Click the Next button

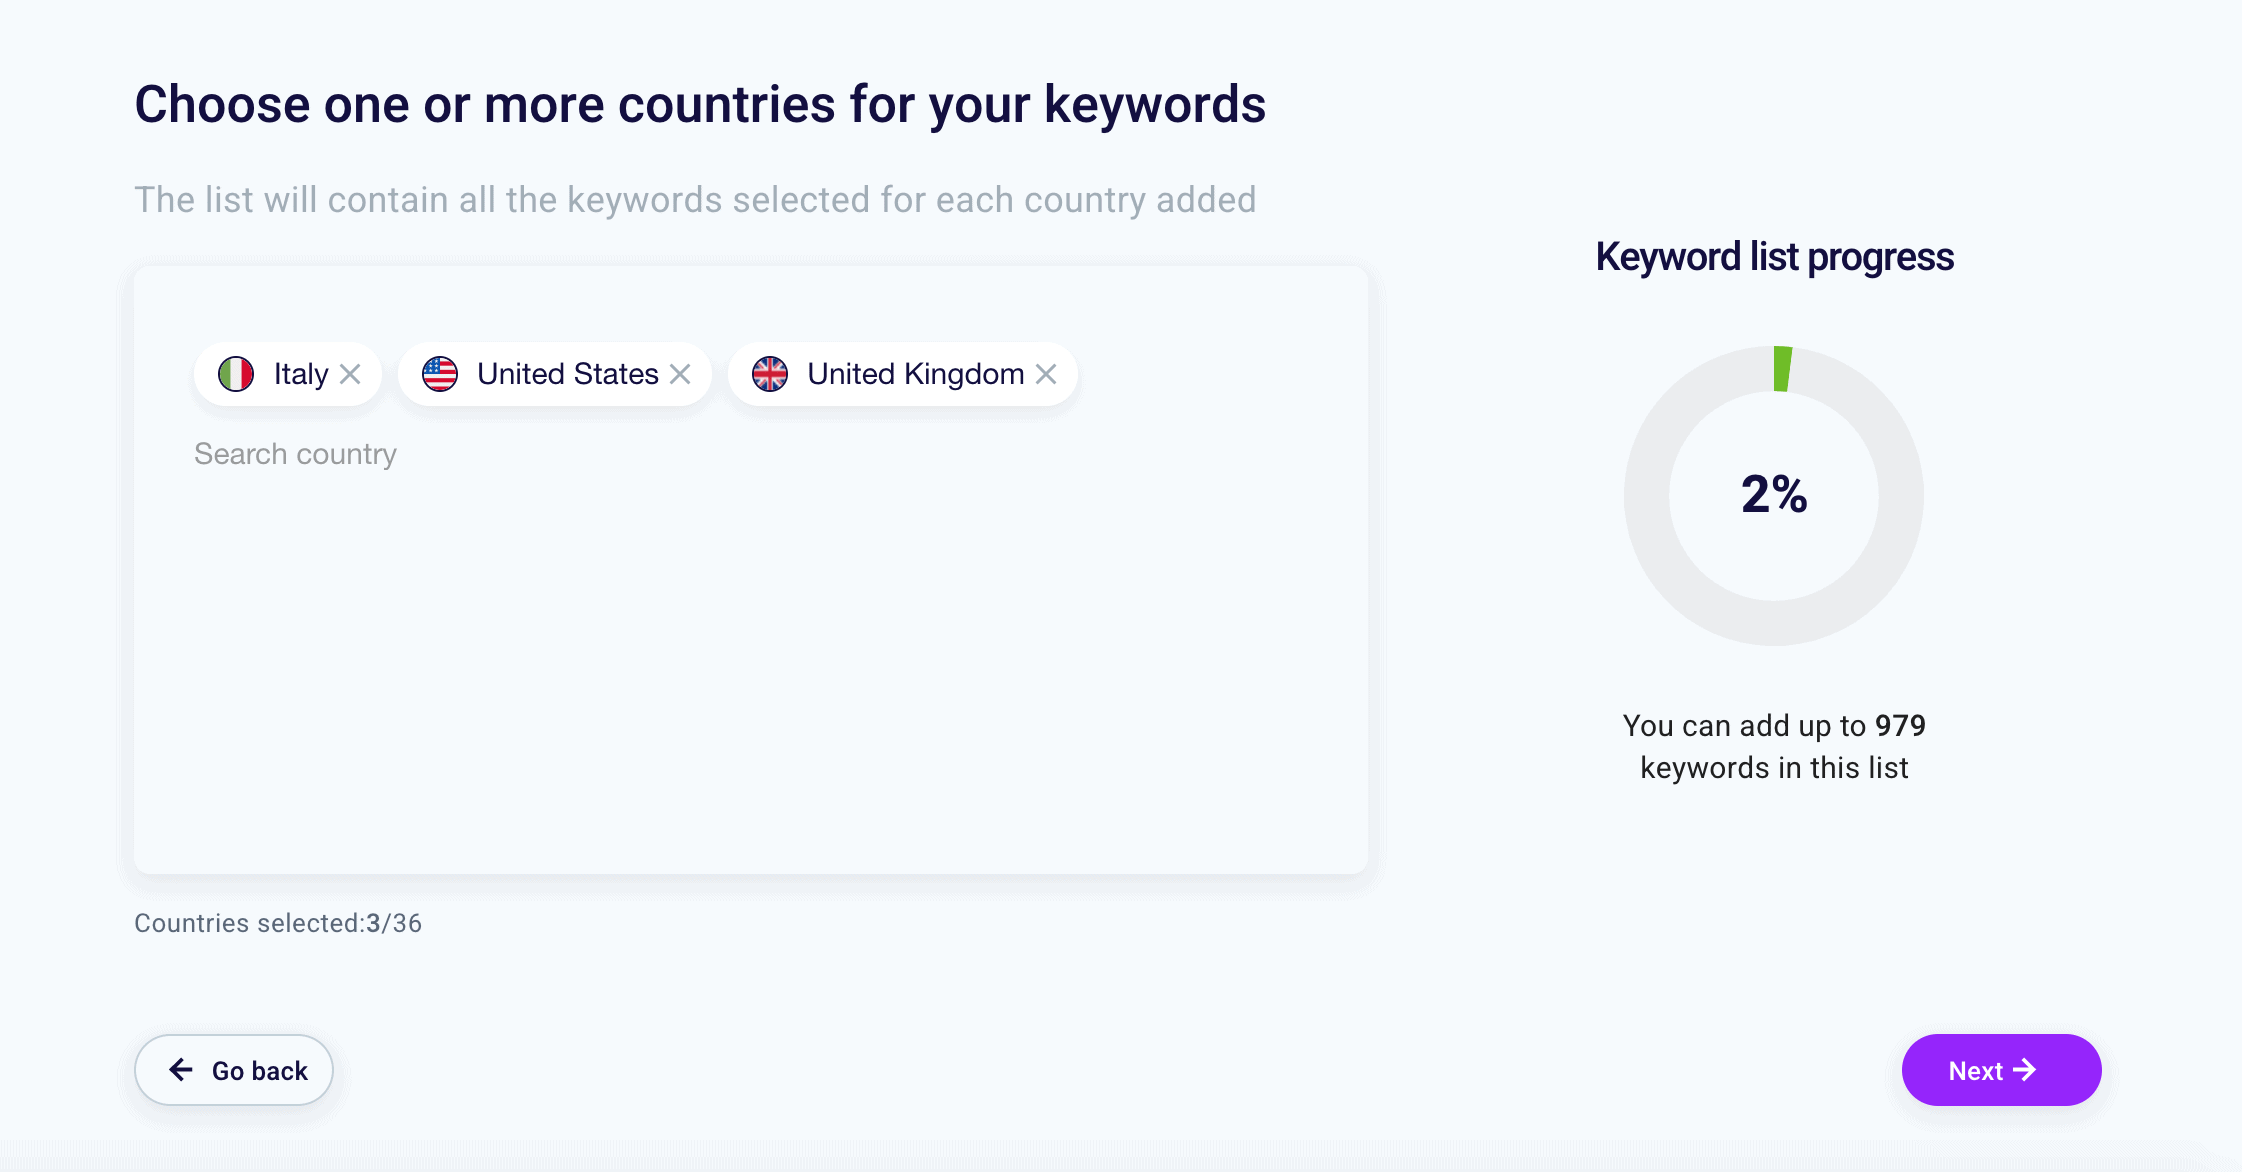tap(2001, 1069)
